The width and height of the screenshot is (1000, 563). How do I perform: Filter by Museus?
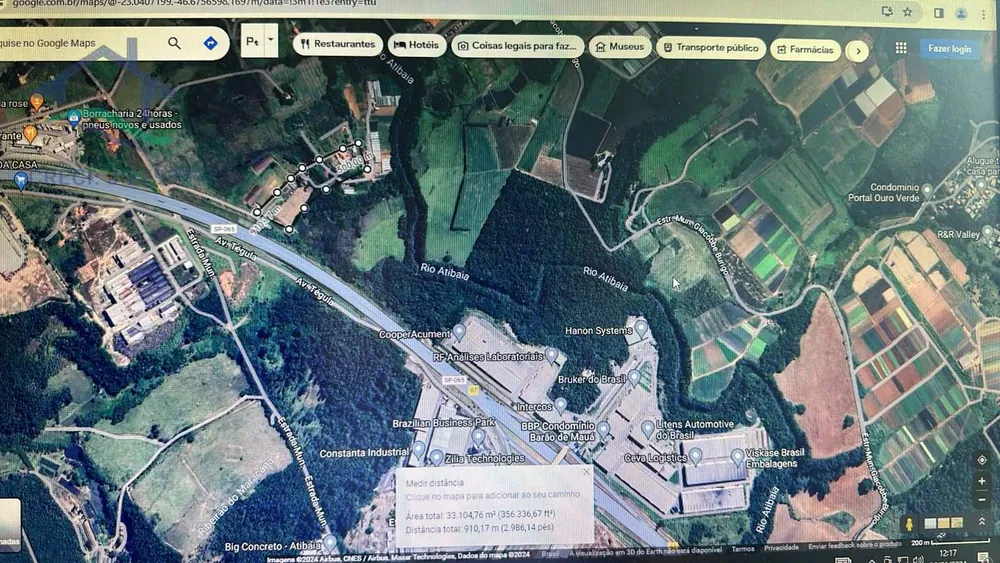pyautogui.click(x=620, y=47)
